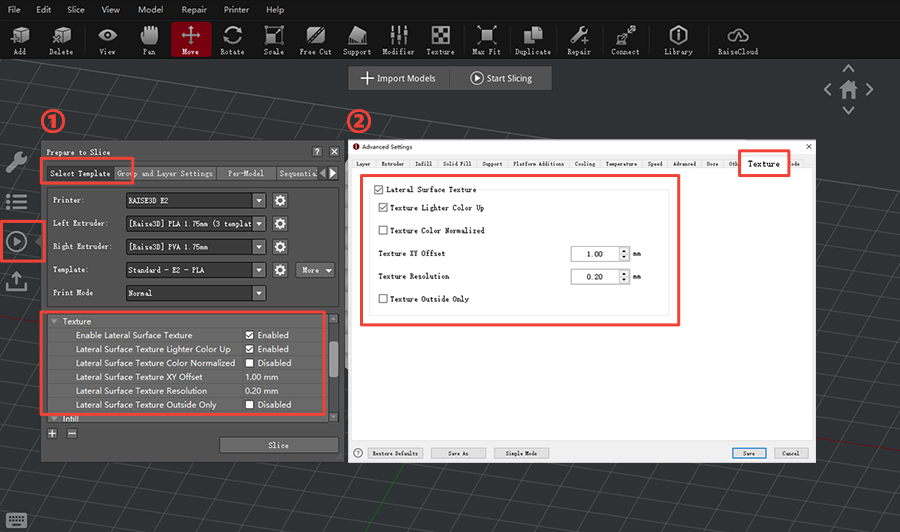
Task: Switch to the Select Template tab
Action: [80, 173]
